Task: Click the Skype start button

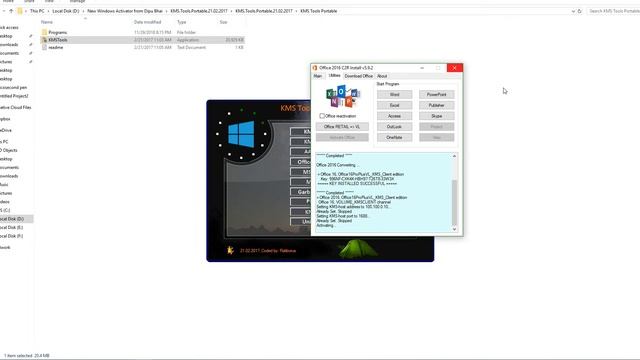Action: (x=436, y=116)
